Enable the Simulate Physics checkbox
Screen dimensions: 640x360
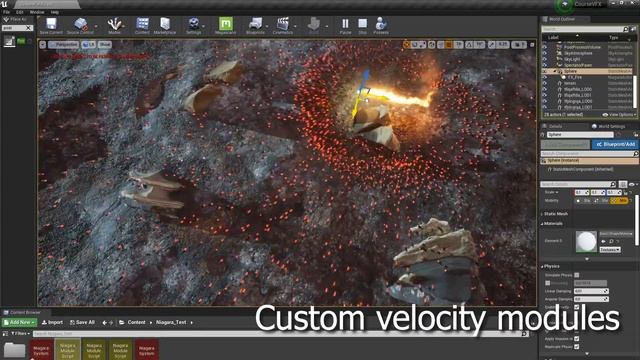577,275
